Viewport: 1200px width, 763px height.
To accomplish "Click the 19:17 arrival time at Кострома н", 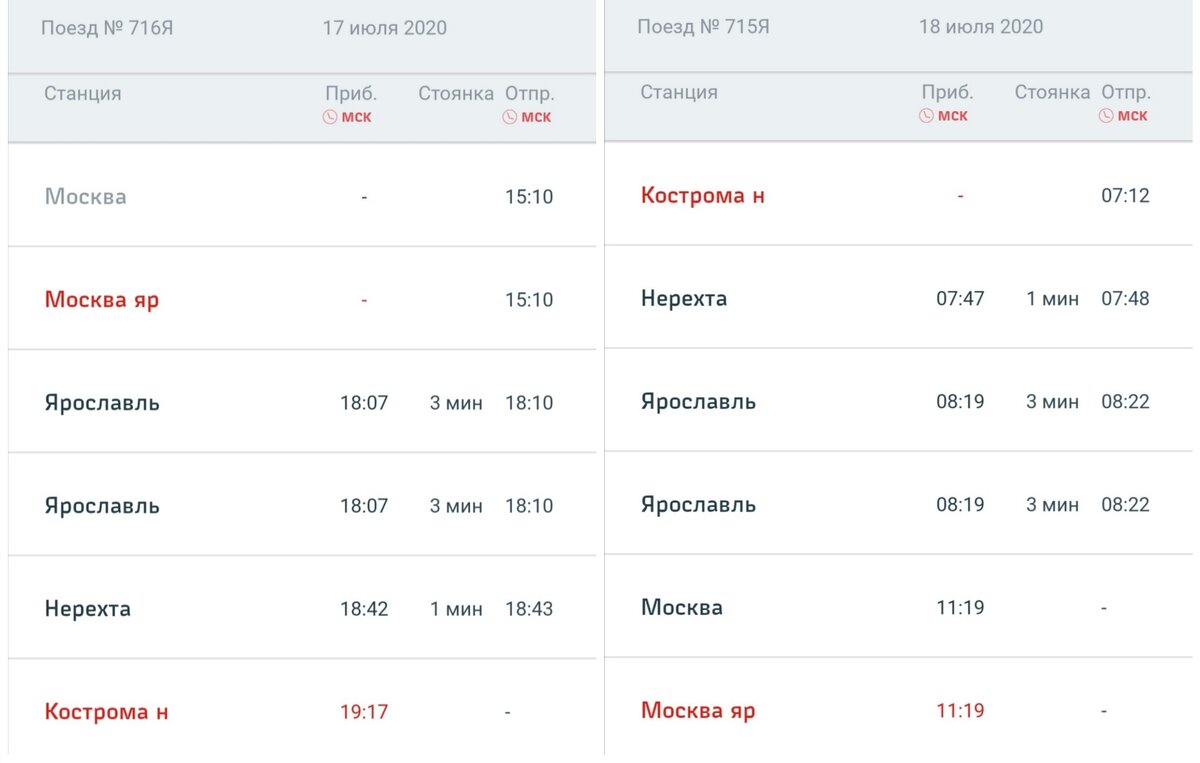I will coord(364,712).
